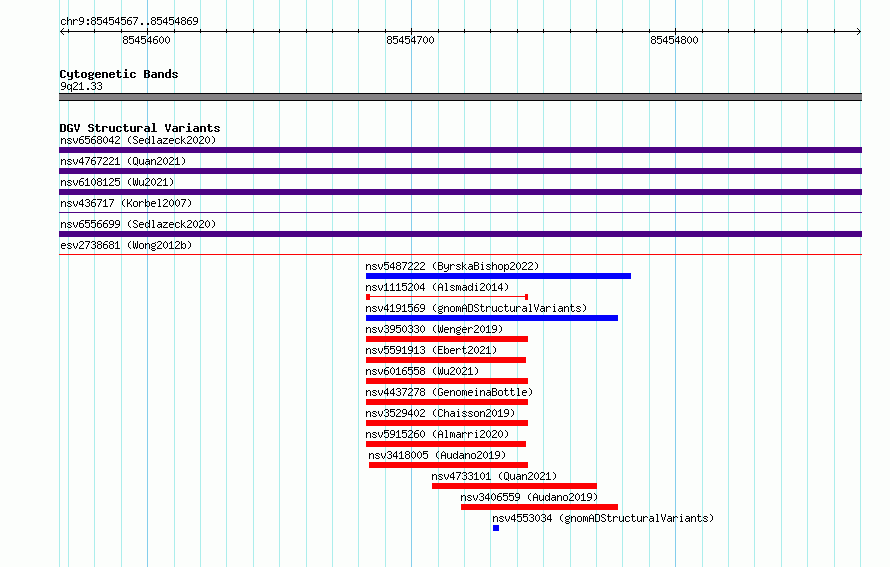Click the red bar of nsv3418005
The width and height of the screenshot is (890, 567).
click(x=448, y=465)
